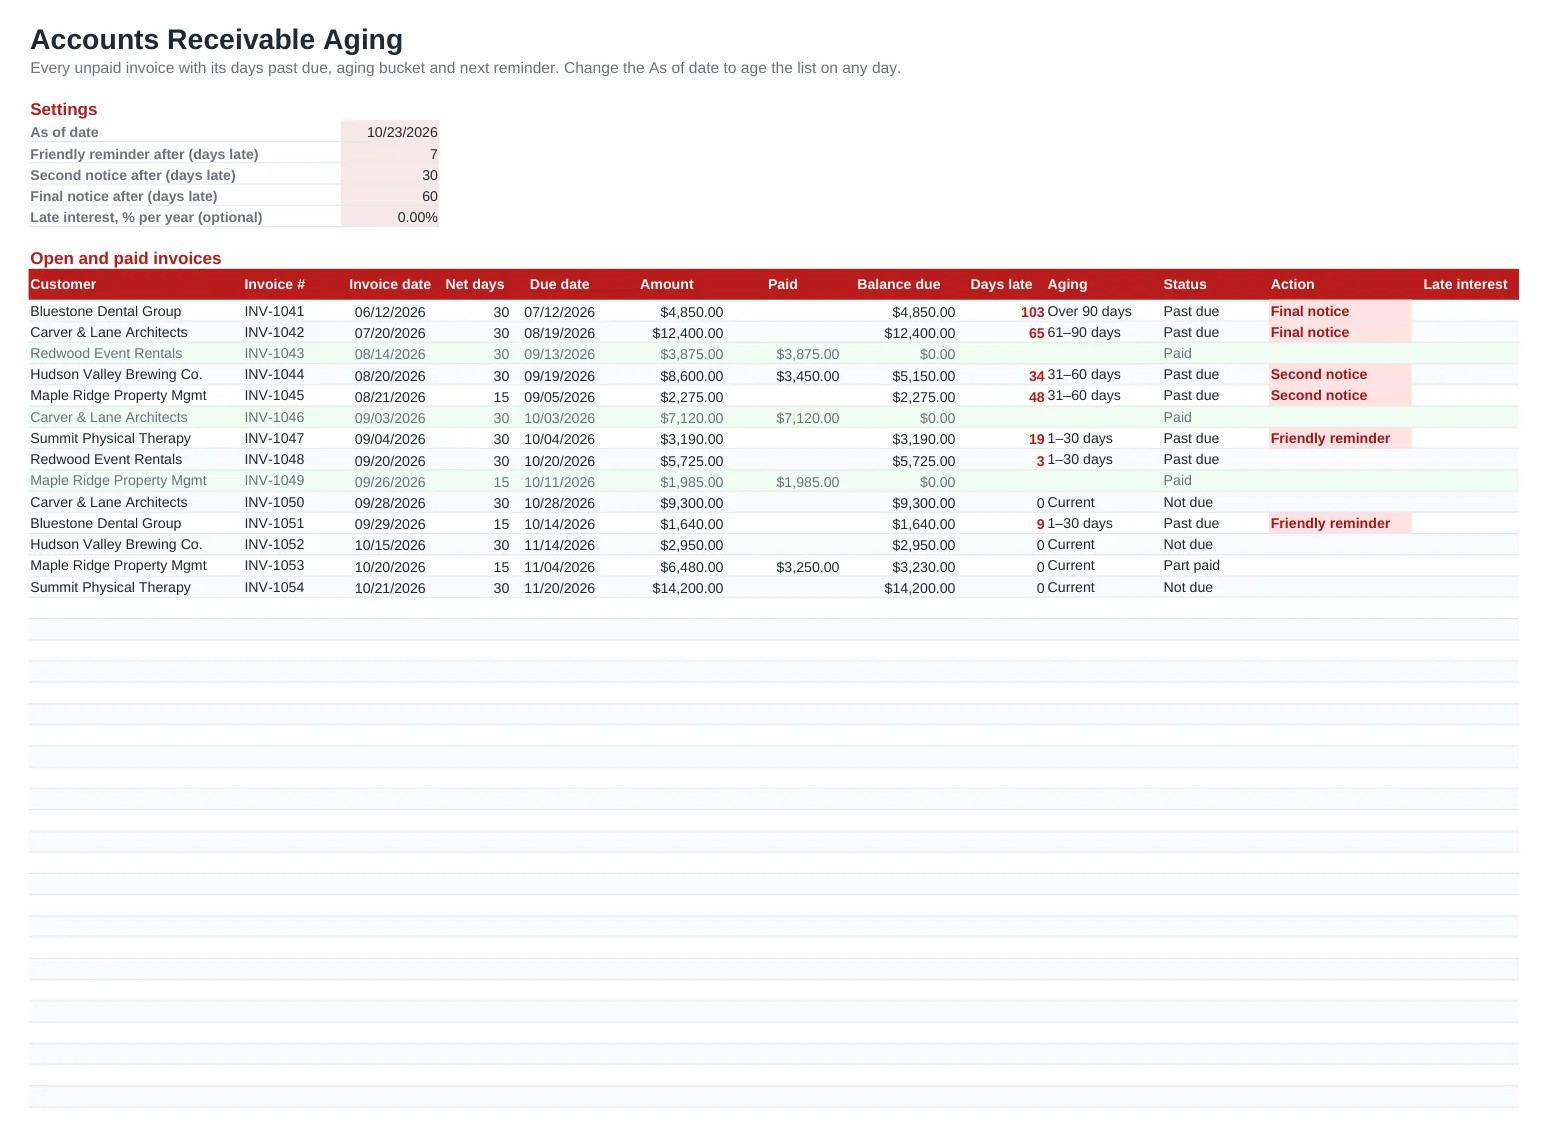Click the Days late column header
Screen dimensions: 1548x1136
point(1001,284)
